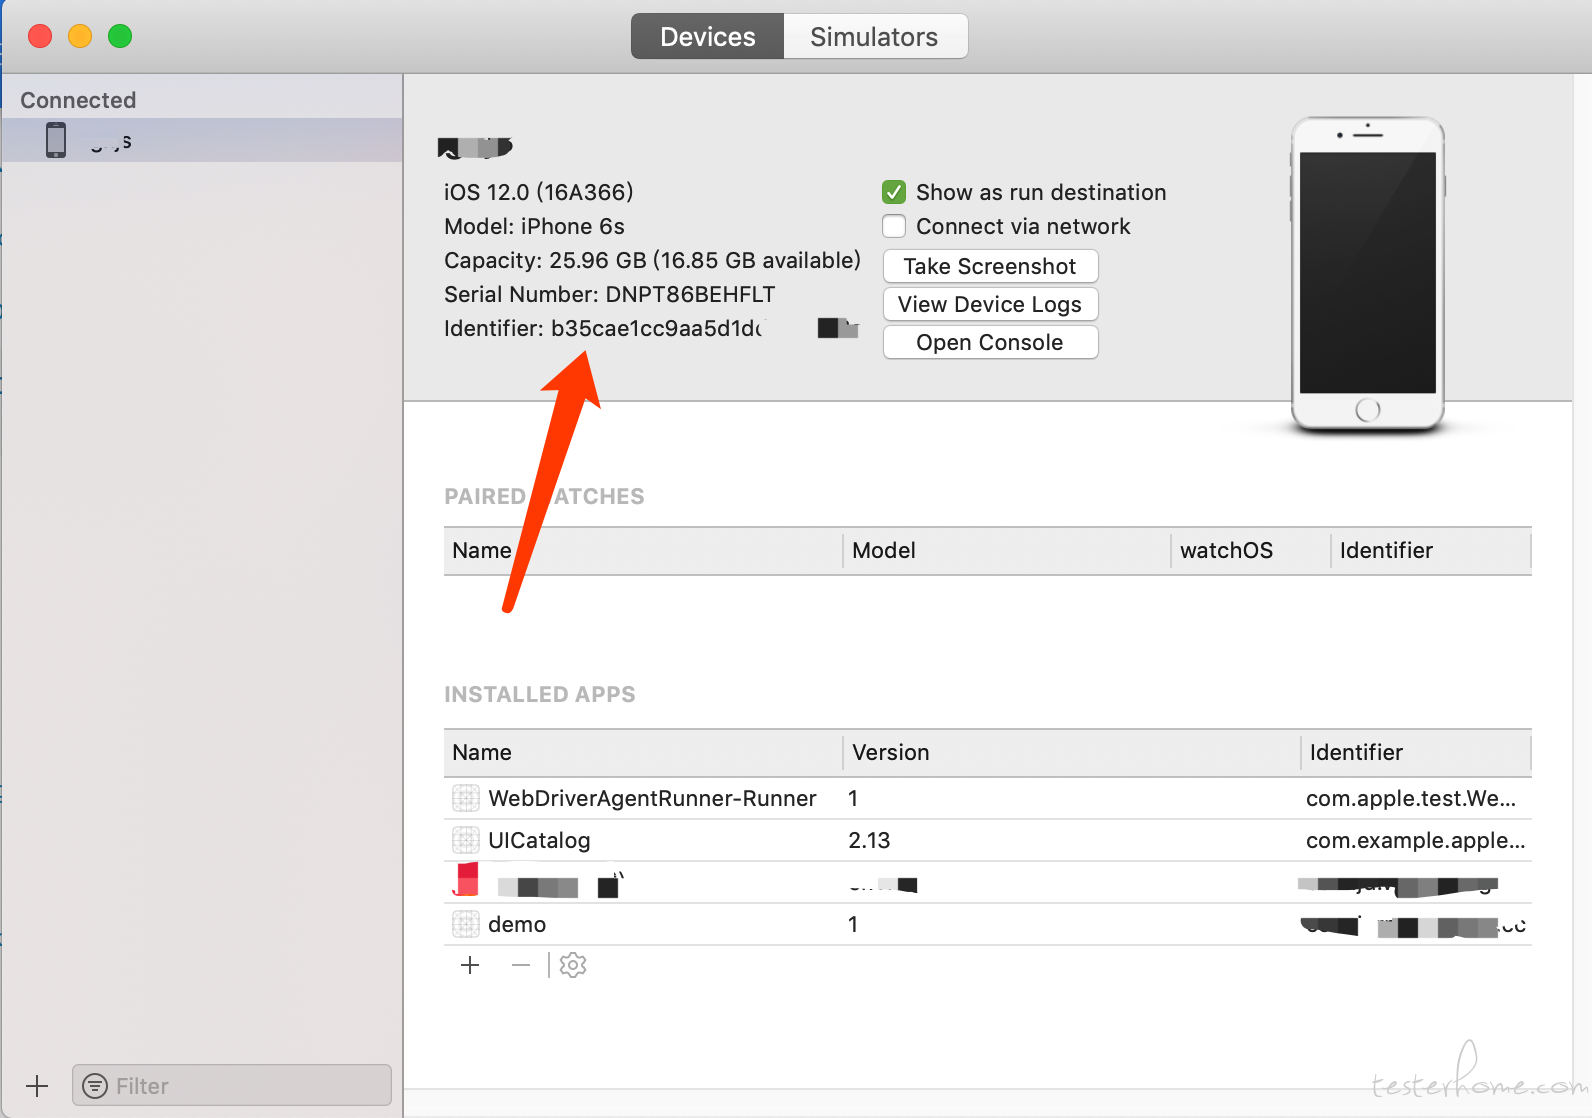1592x1118 pixels.
Task: Click the yellow minimize window button
Action: click(80, 36)
